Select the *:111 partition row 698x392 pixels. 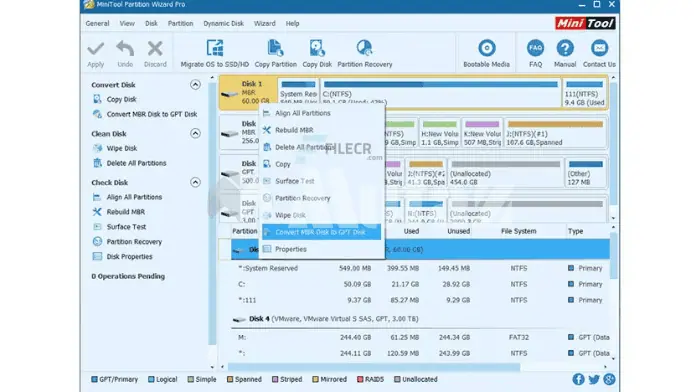point(420,300)
